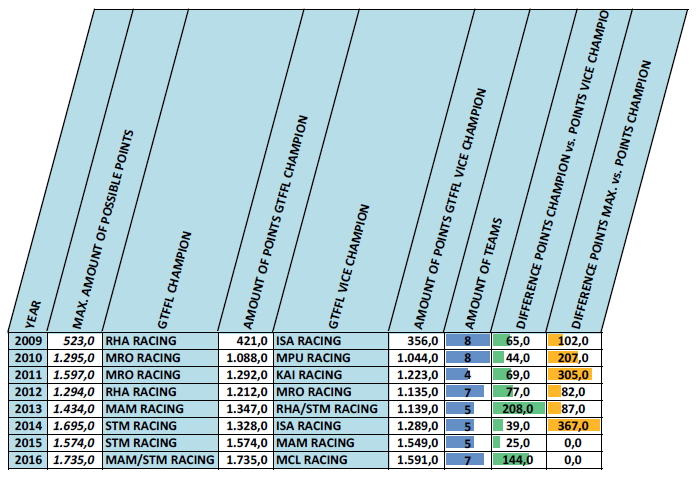Select orange bar cell 102,0

pyautogui.click(x=574, y=341)
